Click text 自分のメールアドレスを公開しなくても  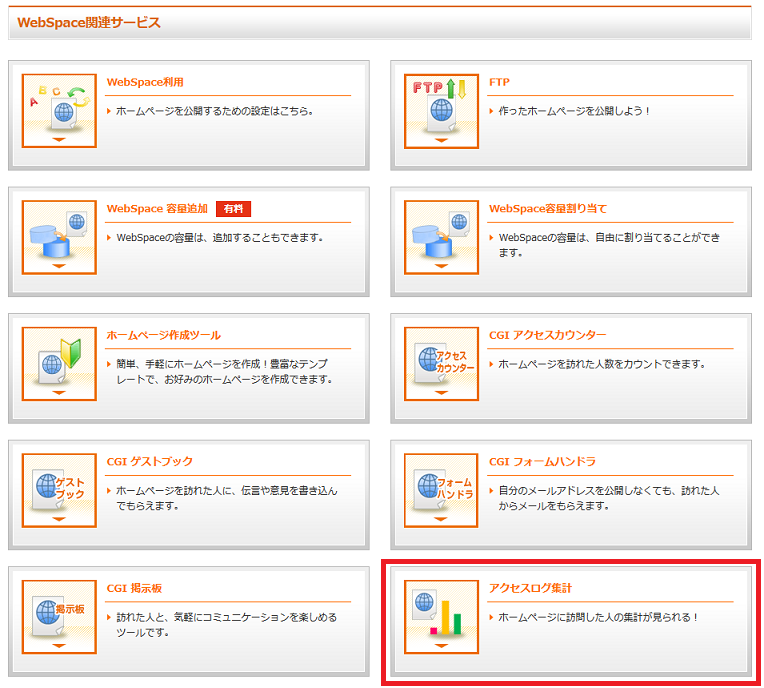(x=585, y=491)
